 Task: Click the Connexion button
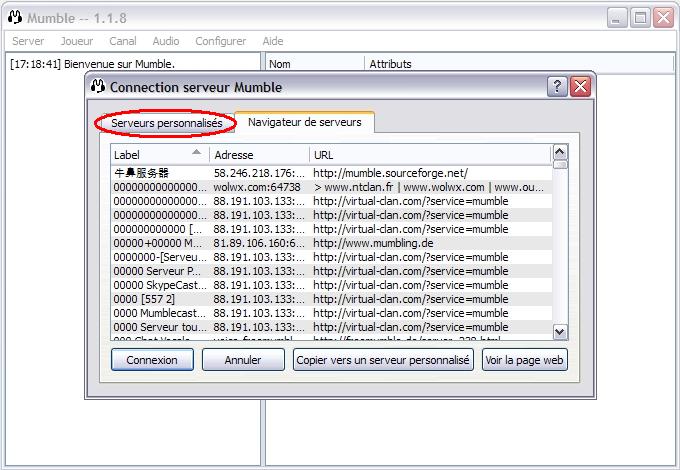point(152,360)
